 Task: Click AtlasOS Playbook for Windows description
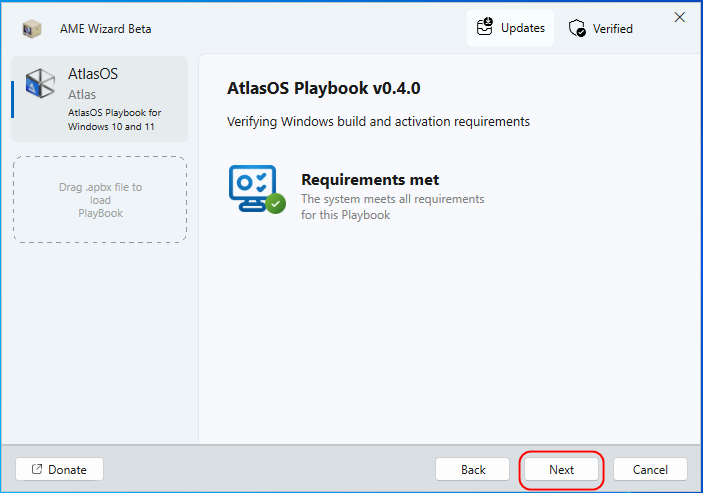(x=114, y=120)
